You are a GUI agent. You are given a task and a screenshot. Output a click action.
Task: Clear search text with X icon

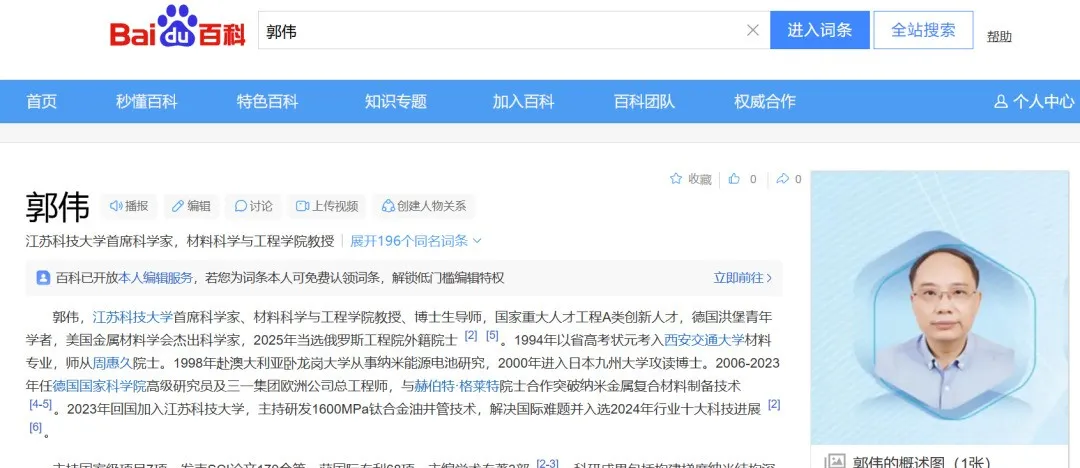753,31
